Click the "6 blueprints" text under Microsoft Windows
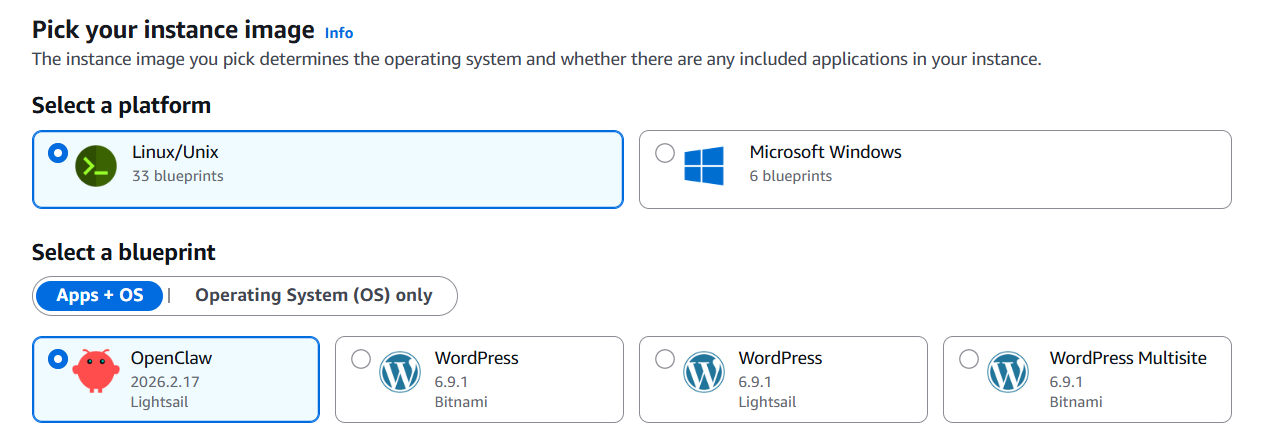Viewport: 1262px width, 428px height. 790,176
